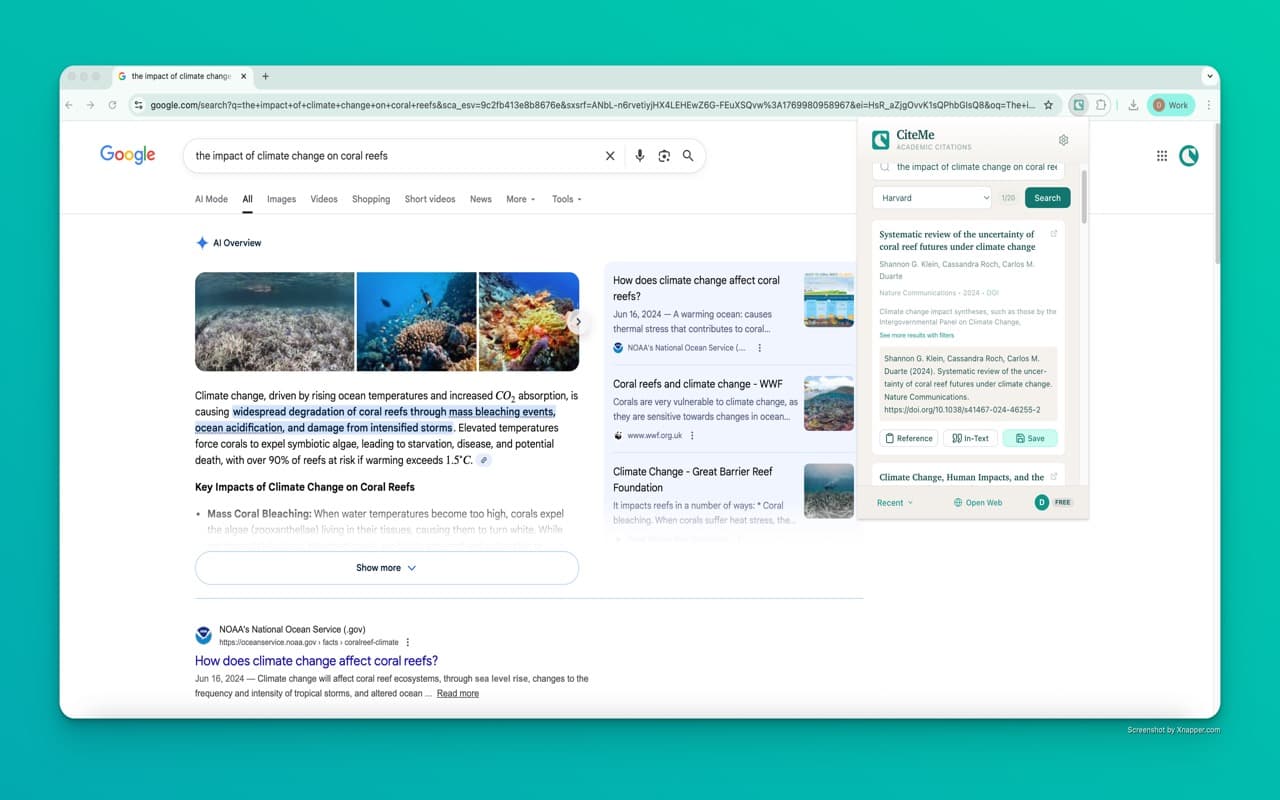Expand AI Overview with Show more
The height and width of the screenshot is (800, 1280).
tap(387, 568)
